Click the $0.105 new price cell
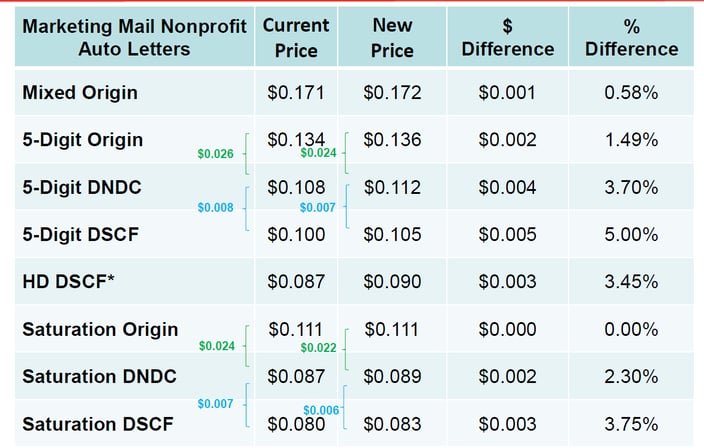704x448 pixels. [x=392, y=235]
